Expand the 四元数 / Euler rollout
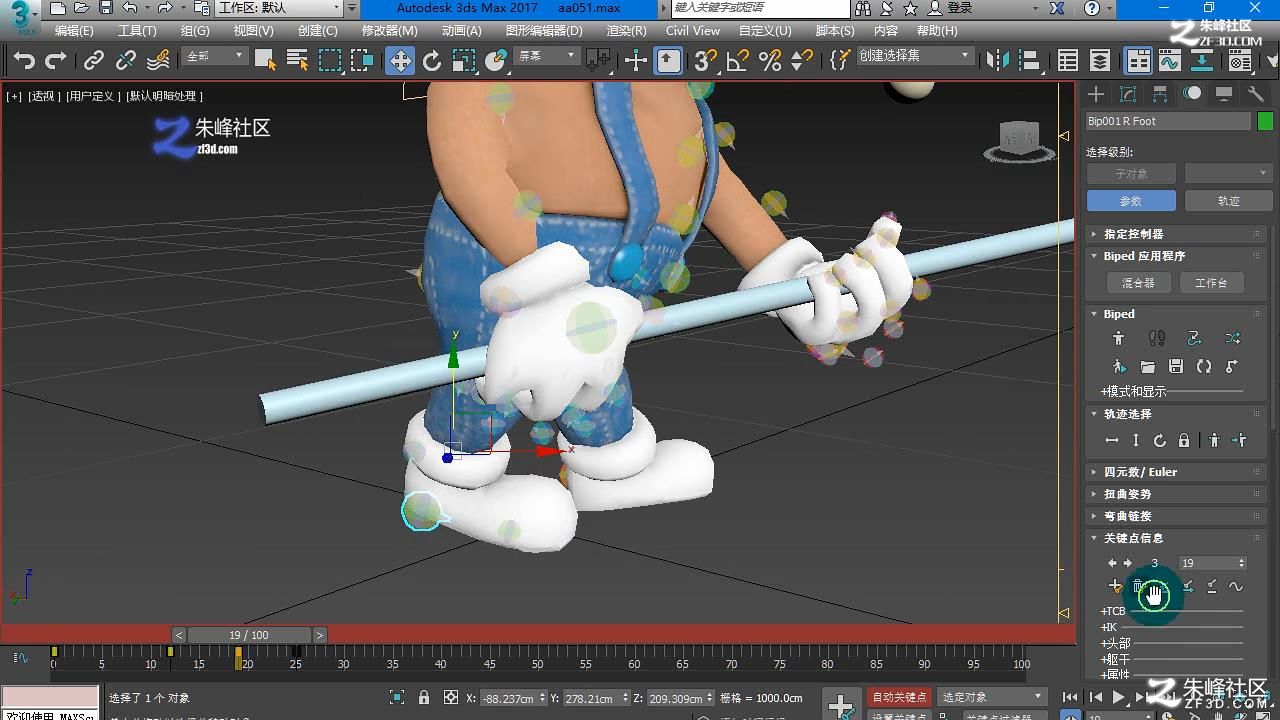 [1176, 472]
